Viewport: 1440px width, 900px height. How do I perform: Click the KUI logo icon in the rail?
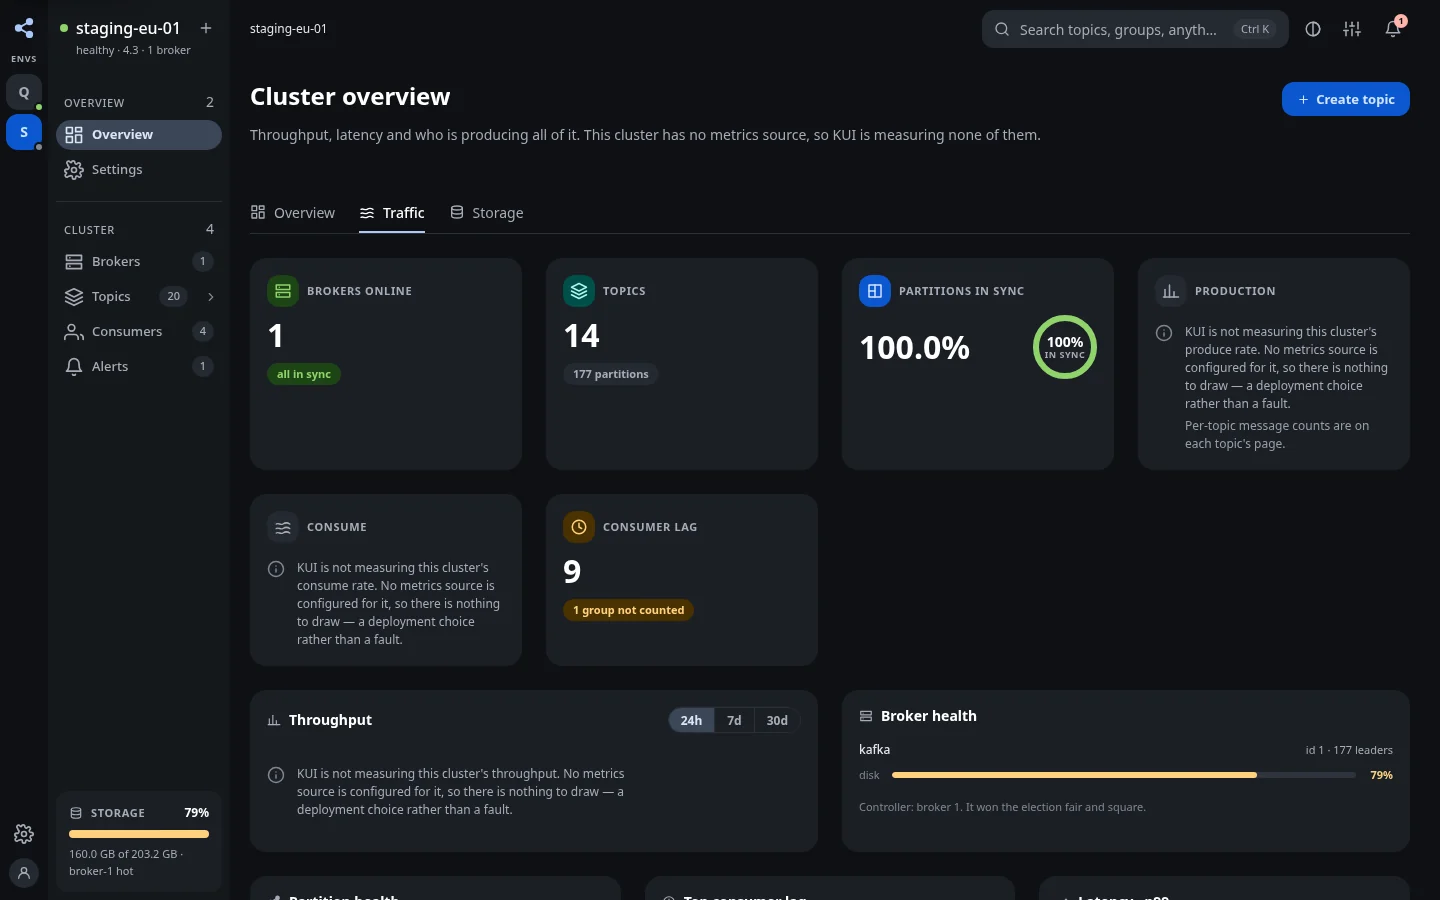click(x=24, y=29)
